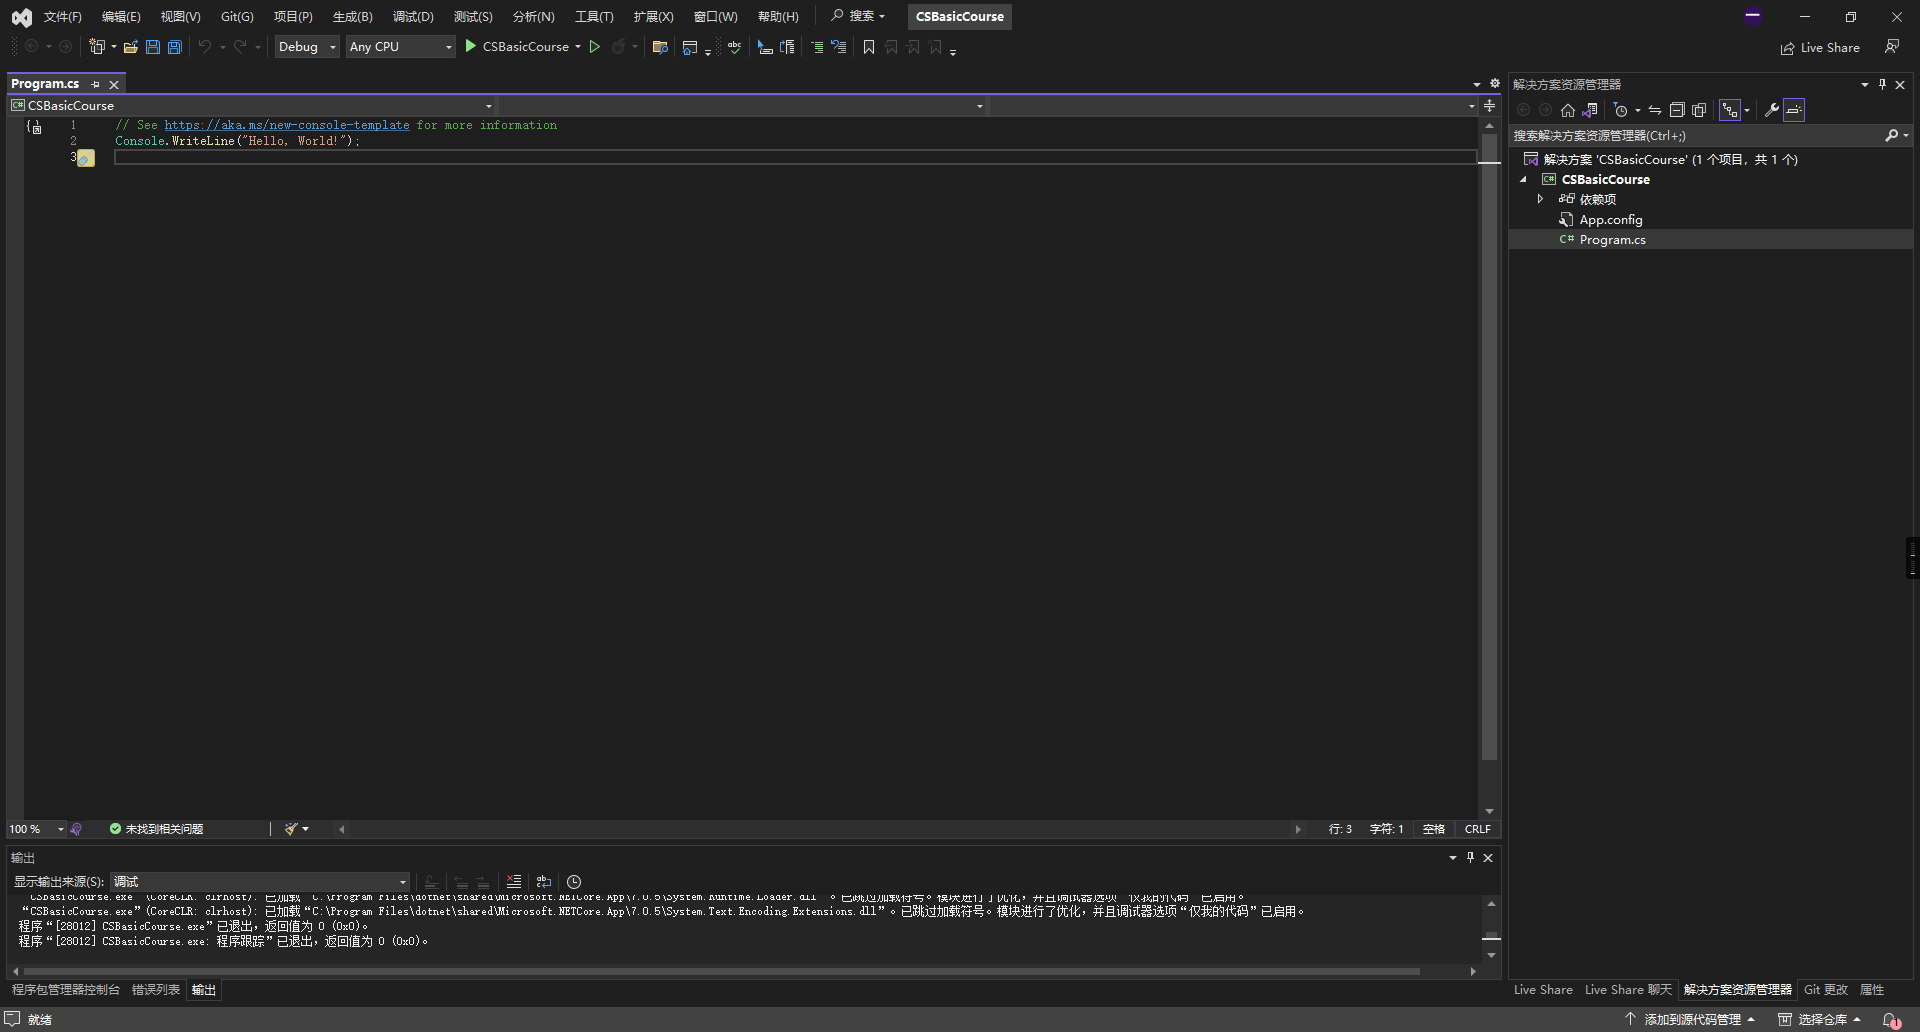1920x1032 pixels.
Task: Collapse the CSBasicCourse project node
Action: [1524, 180]
